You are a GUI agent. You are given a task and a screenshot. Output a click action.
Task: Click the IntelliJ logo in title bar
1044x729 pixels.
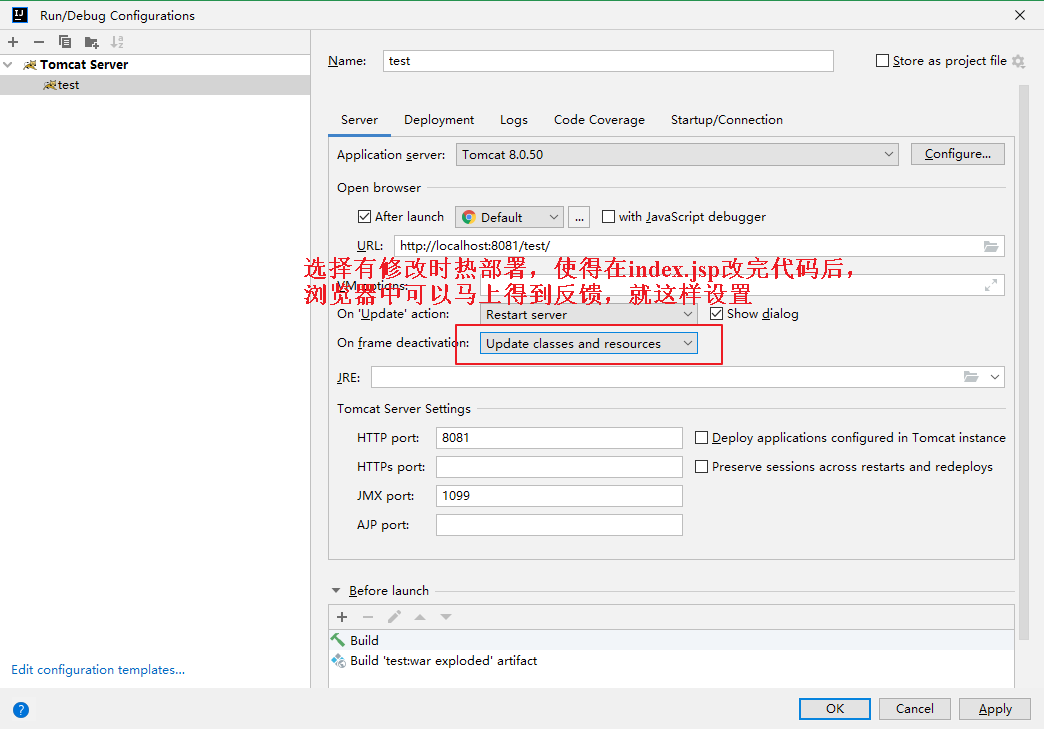pyautogui.click(x=20, y=15)
